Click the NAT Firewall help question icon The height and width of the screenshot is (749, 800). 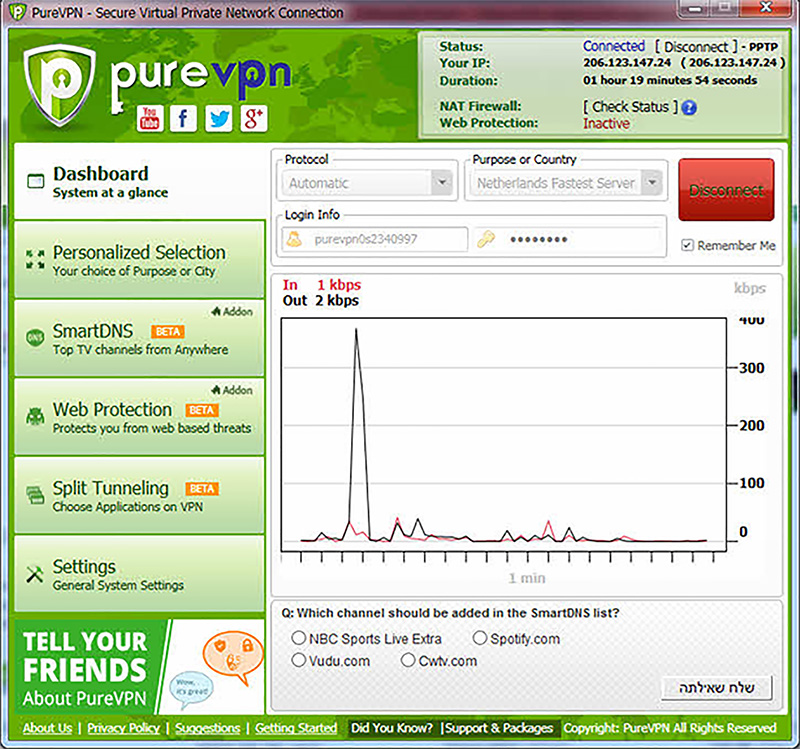click(689, 108)
